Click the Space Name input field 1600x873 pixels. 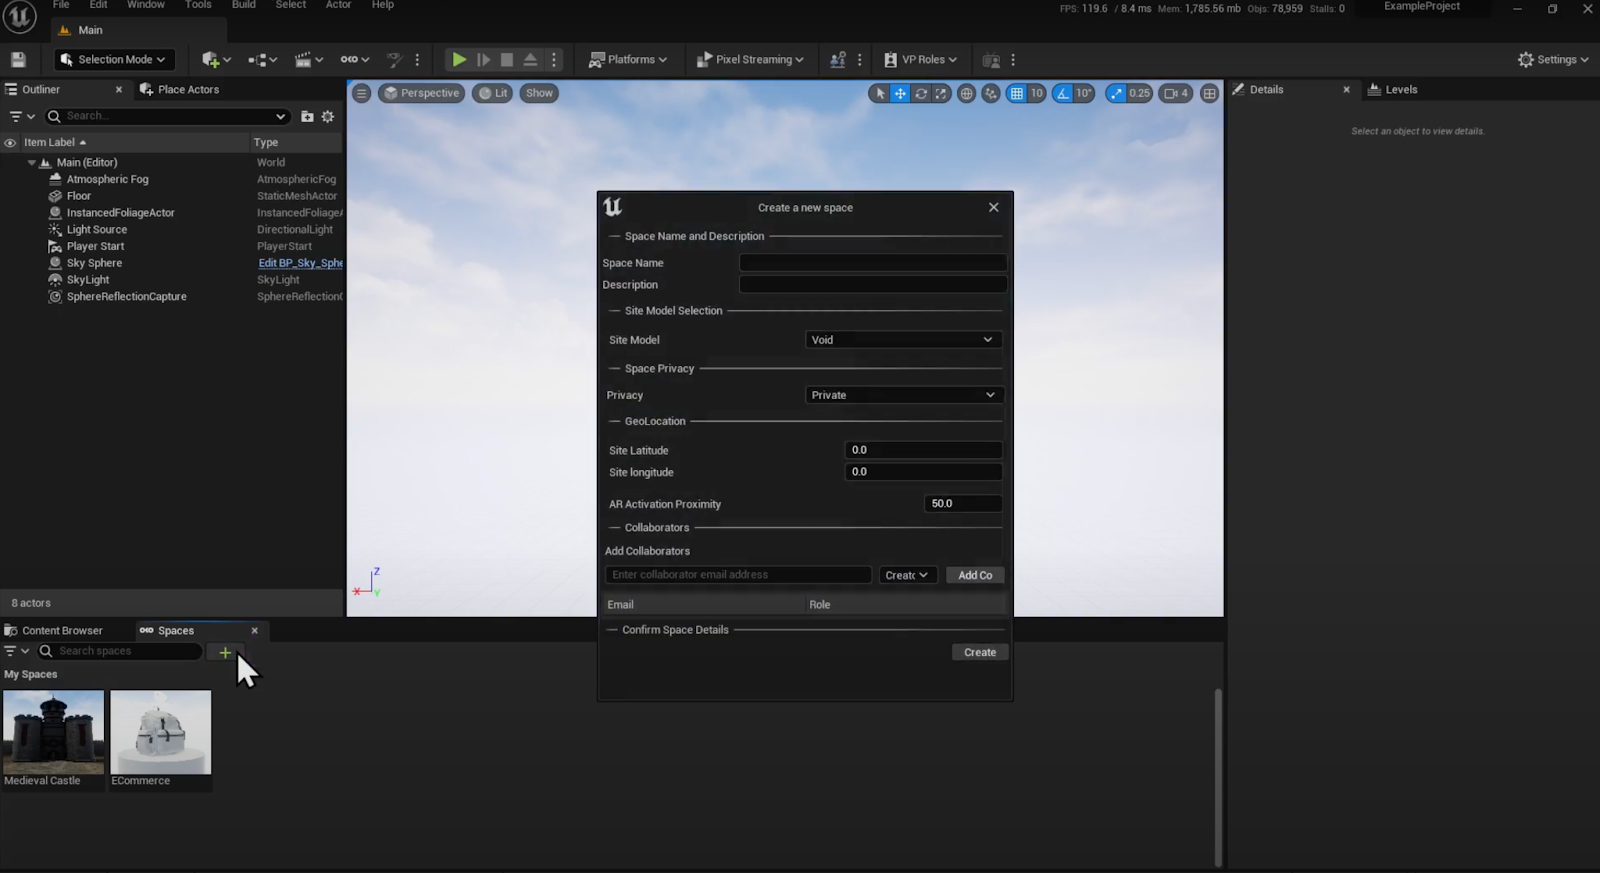coord(872,263)
